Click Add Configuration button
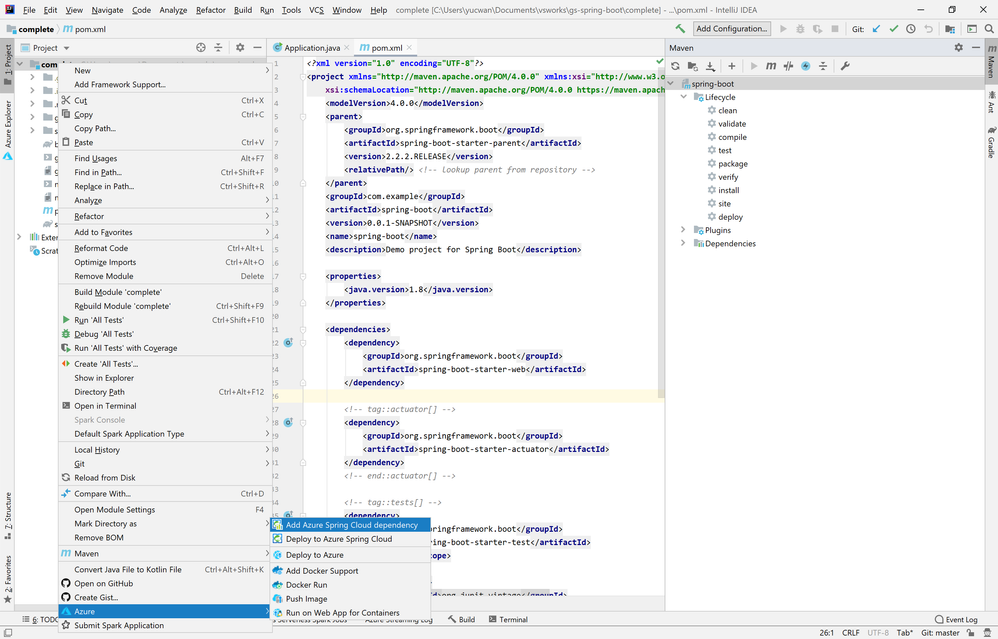The width and height of the screenshot is (998, 639). (731, 29)
